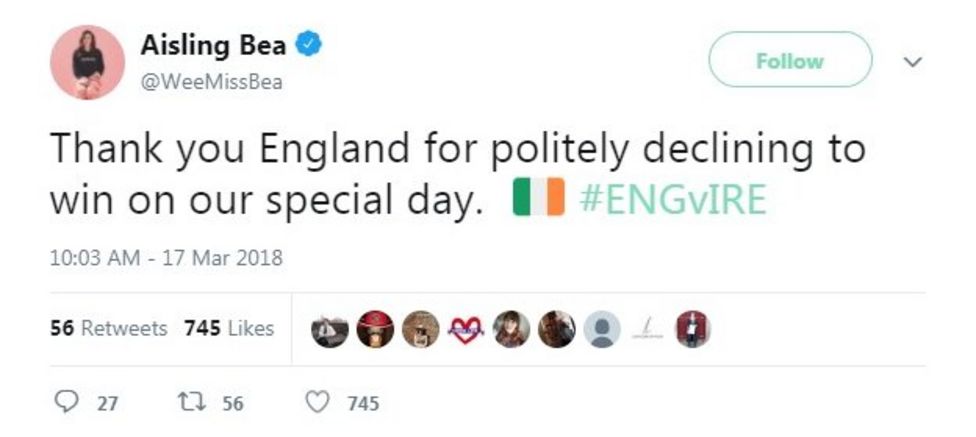Click the first liker avatar in the row
The image size is (976, 437).
pyautogui.click(x=329, y=329)
